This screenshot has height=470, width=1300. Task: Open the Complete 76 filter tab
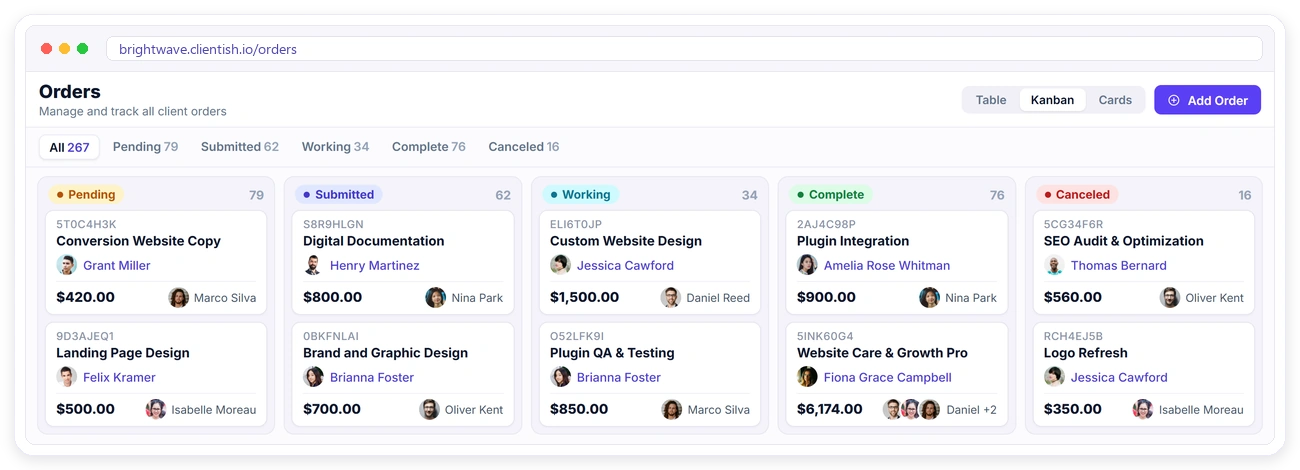point(429,147)
